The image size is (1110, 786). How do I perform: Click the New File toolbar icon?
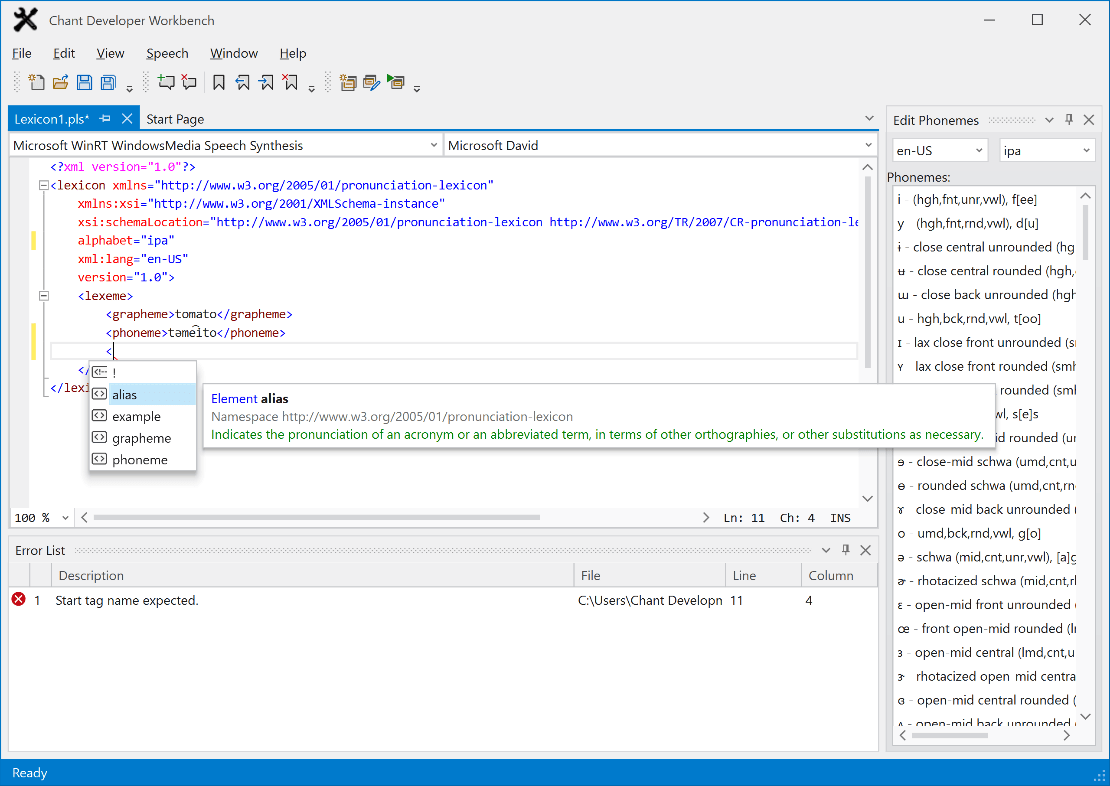point(37,83)
